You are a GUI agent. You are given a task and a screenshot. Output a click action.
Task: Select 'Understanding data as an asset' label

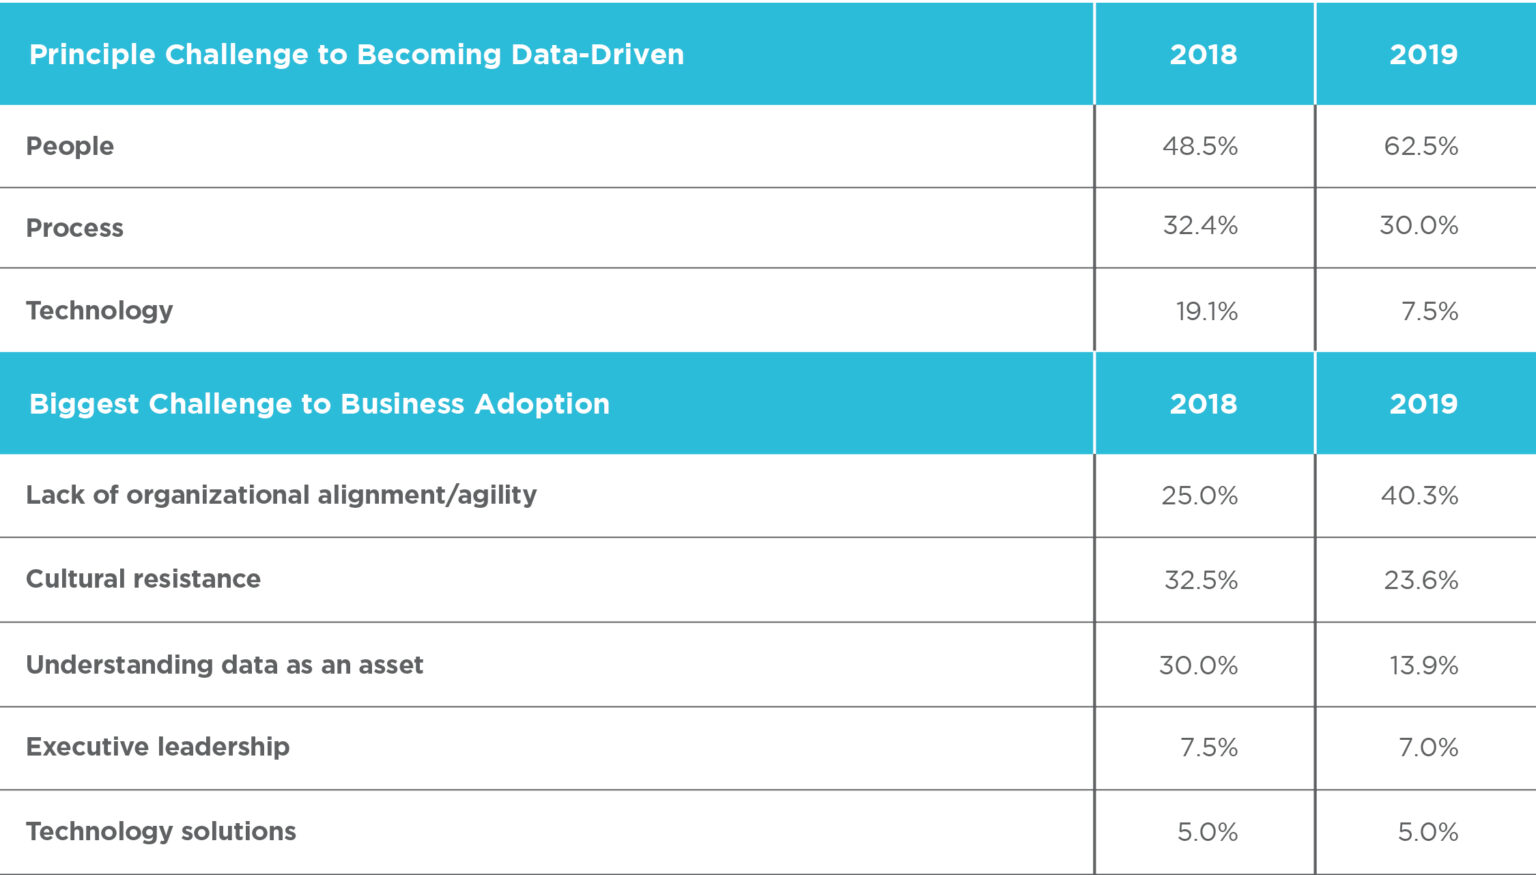tap(225, 665)
